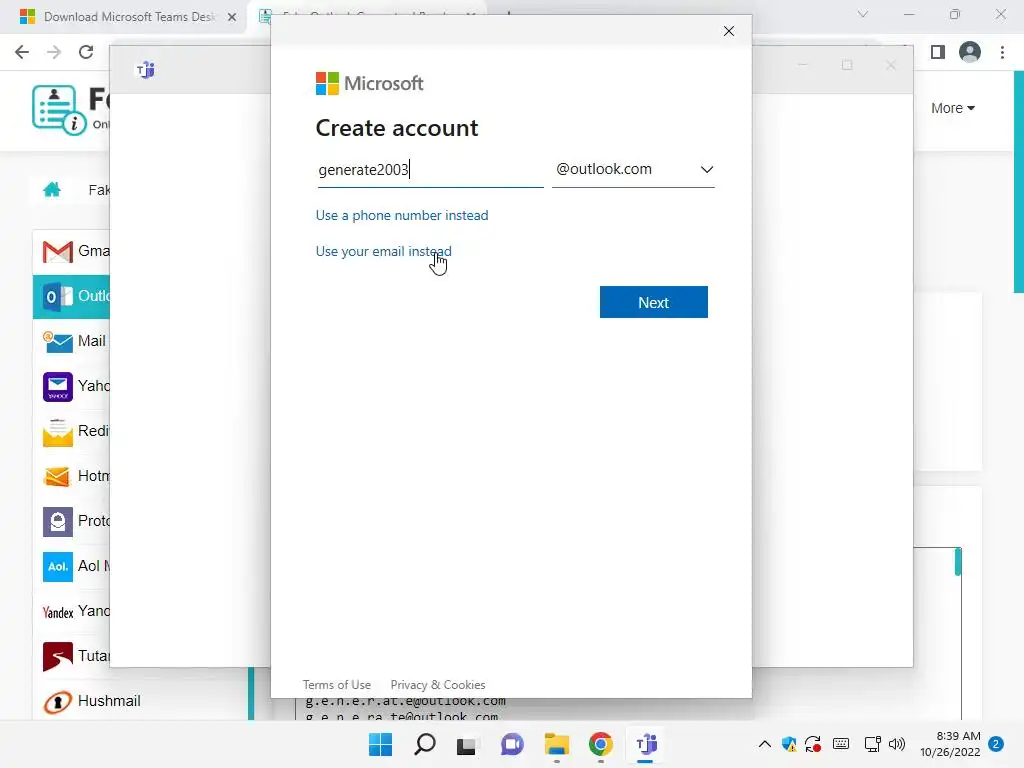Viewport: 1024px width, 768px height.
Task: Click the Microsoft logo in the dialog
Action: 370,84
